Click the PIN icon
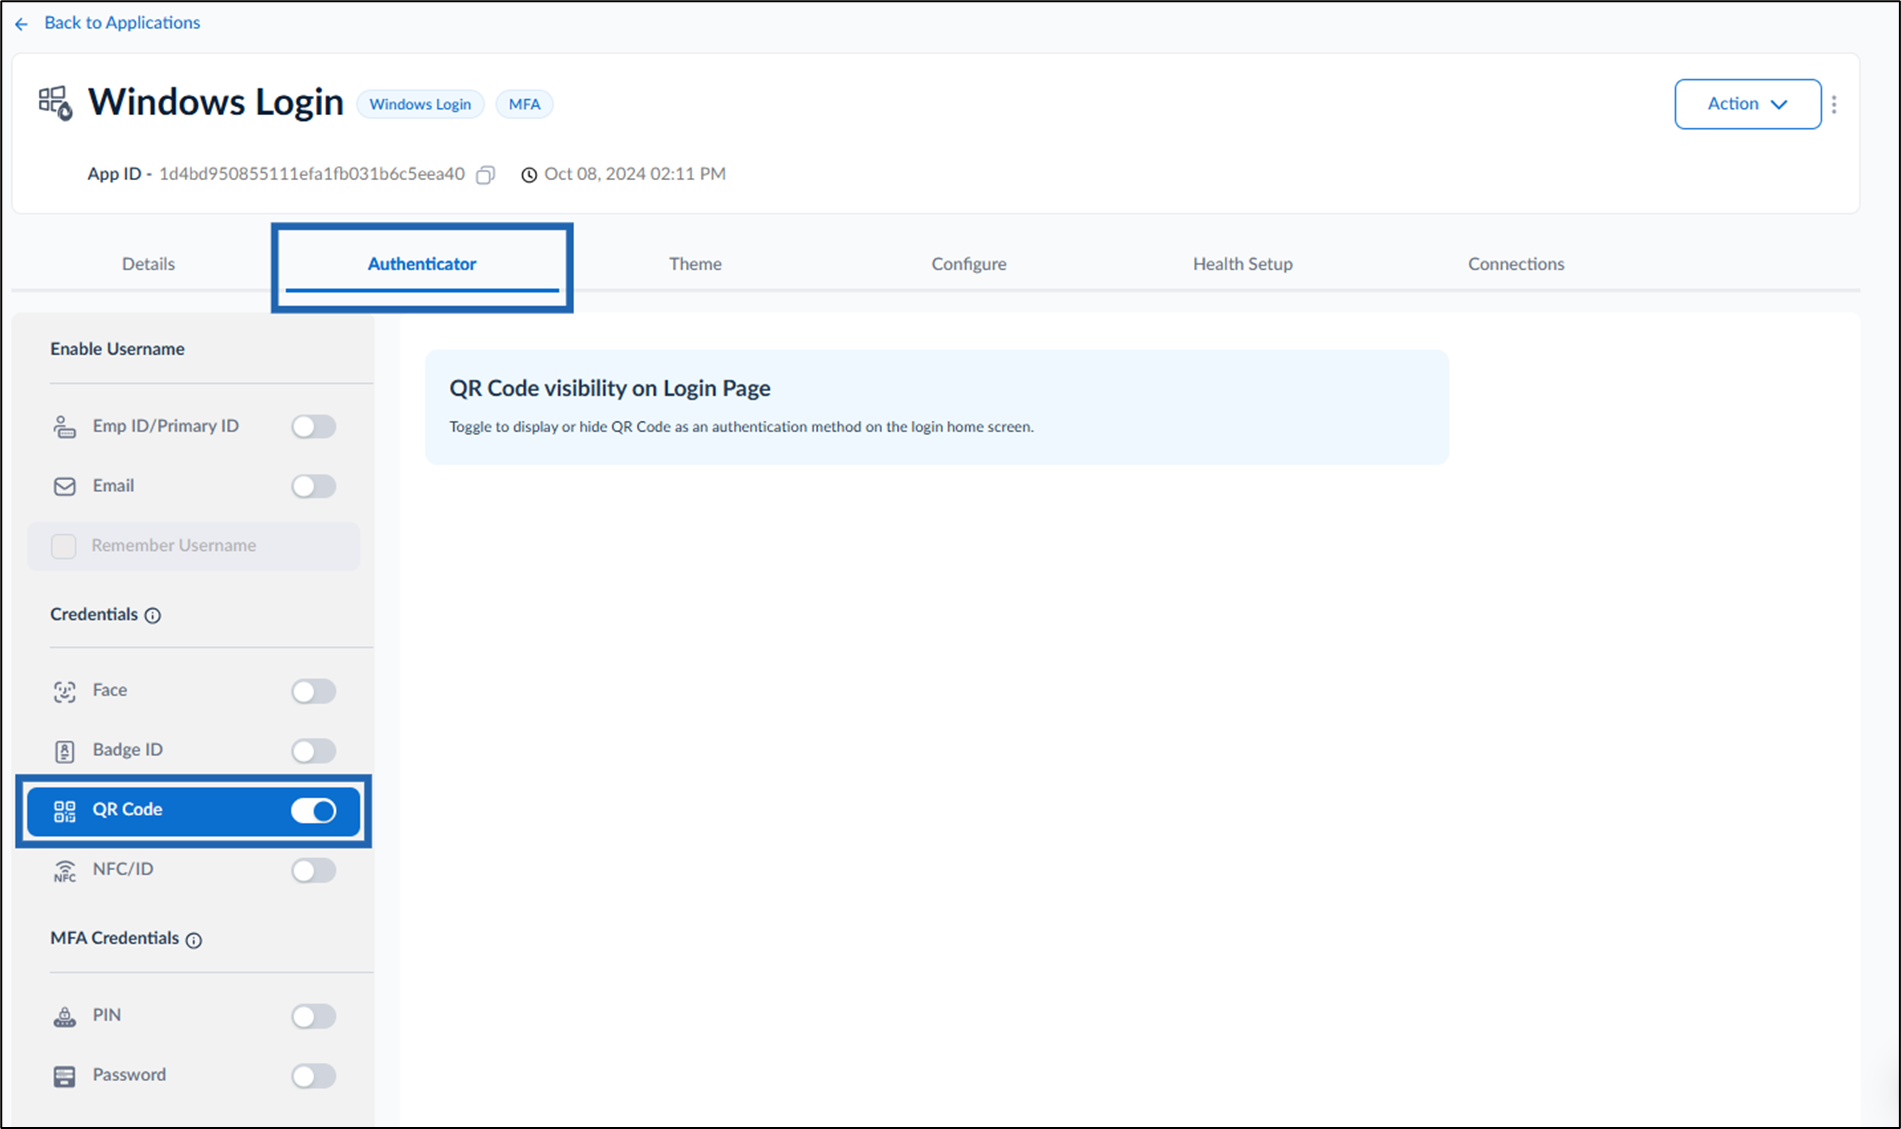Image resolution: width=1901 pixels, height=1129 pixels. [x=64, y=1017]
